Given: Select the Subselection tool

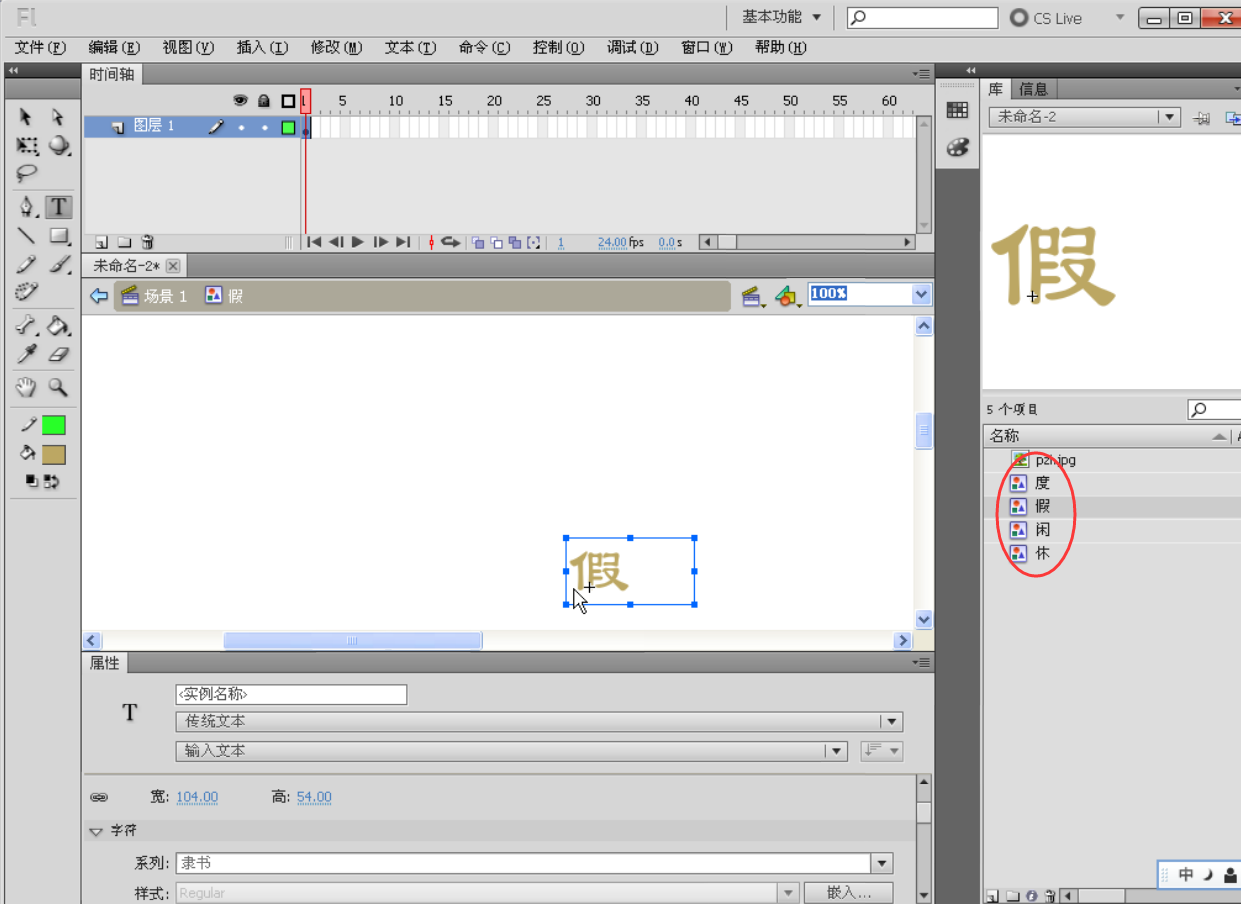Looking at the screenshot, I should 59,118.
